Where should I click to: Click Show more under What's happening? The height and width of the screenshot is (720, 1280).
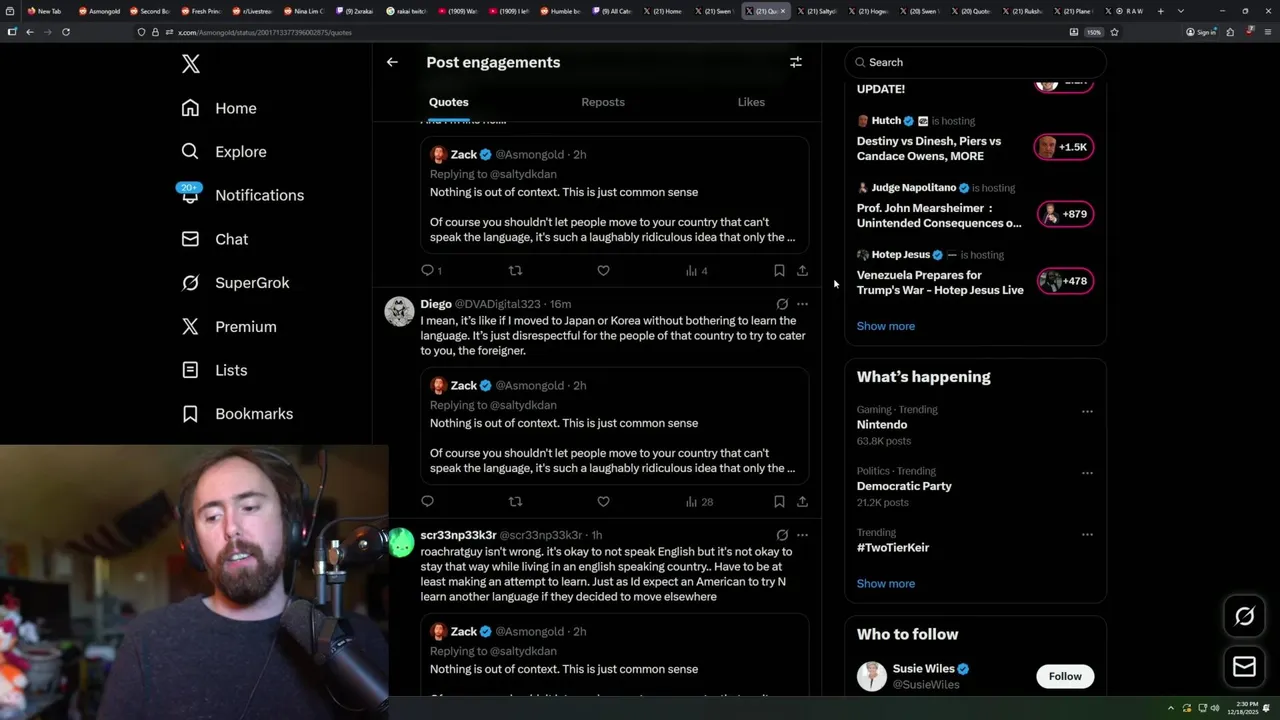click(885, 583)
